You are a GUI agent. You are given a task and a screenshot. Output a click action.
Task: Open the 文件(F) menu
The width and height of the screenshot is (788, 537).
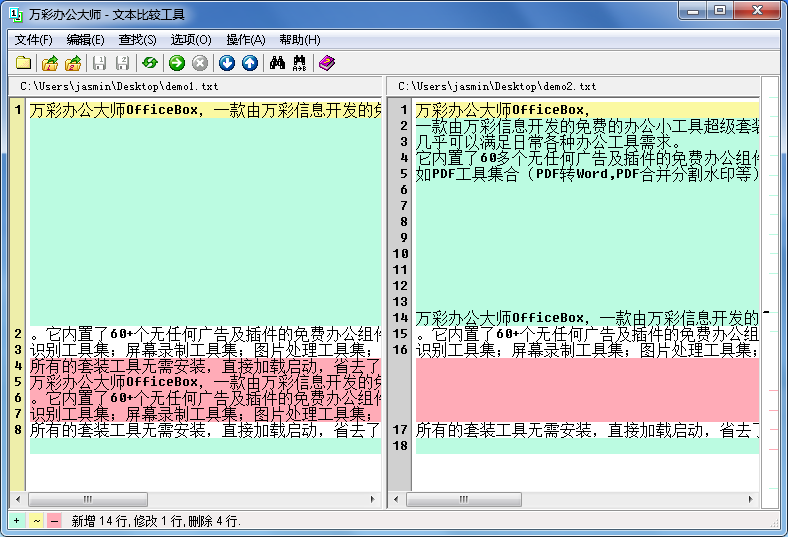[x=33, y=40]
